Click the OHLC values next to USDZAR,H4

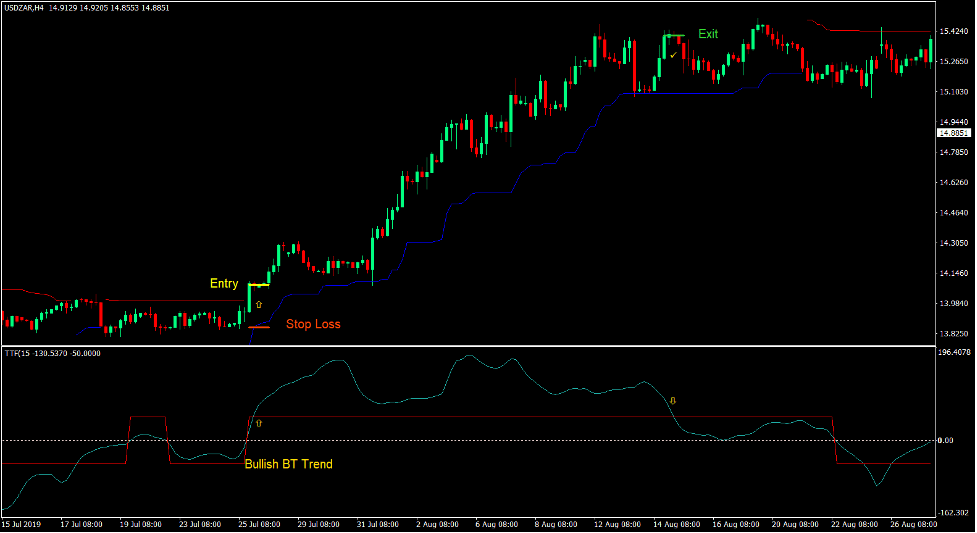tap(109, 8)
